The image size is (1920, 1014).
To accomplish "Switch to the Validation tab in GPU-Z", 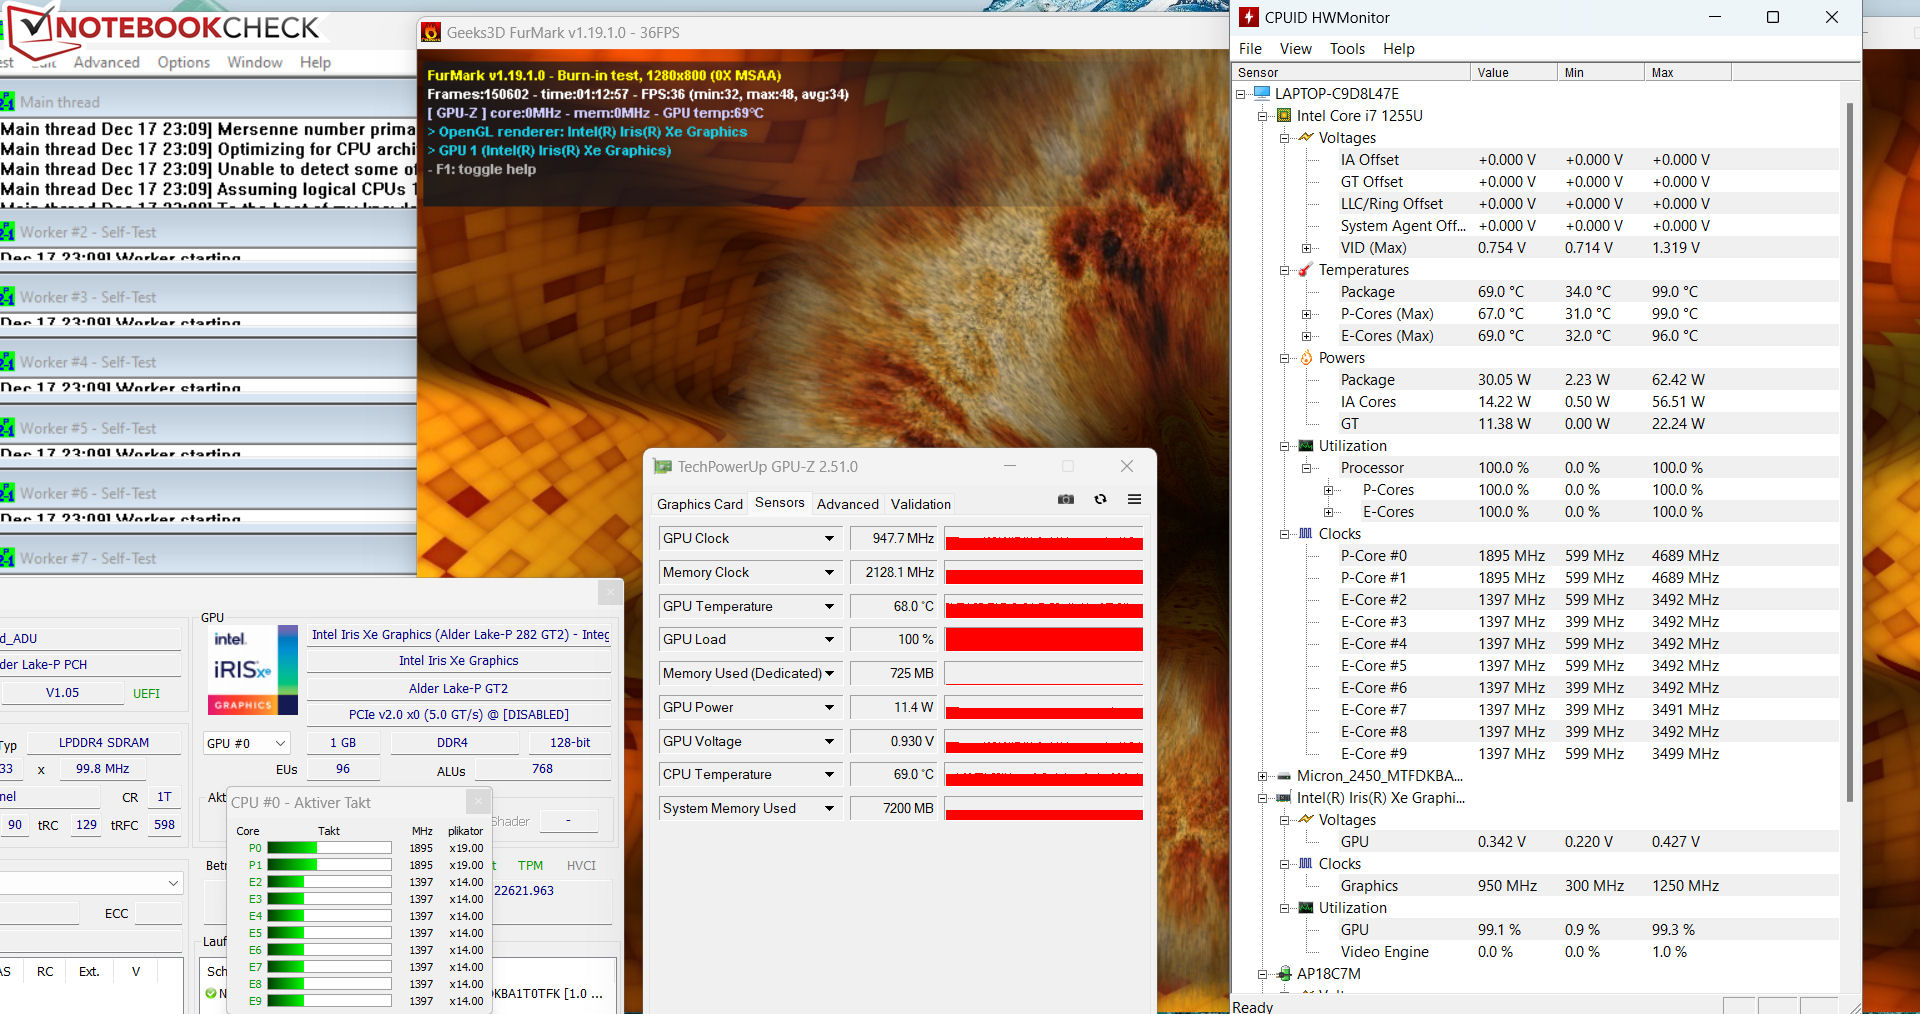I will click(x=920, y=504).
